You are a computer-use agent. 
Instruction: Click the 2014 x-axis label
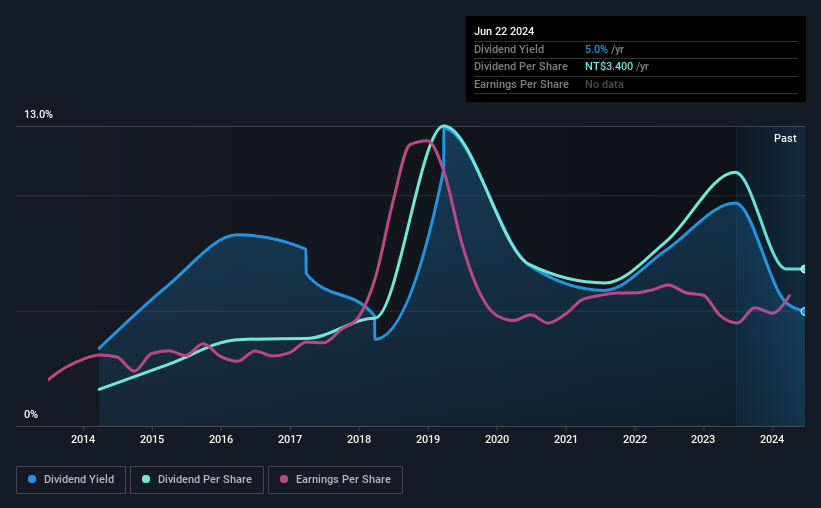[83, 439]
